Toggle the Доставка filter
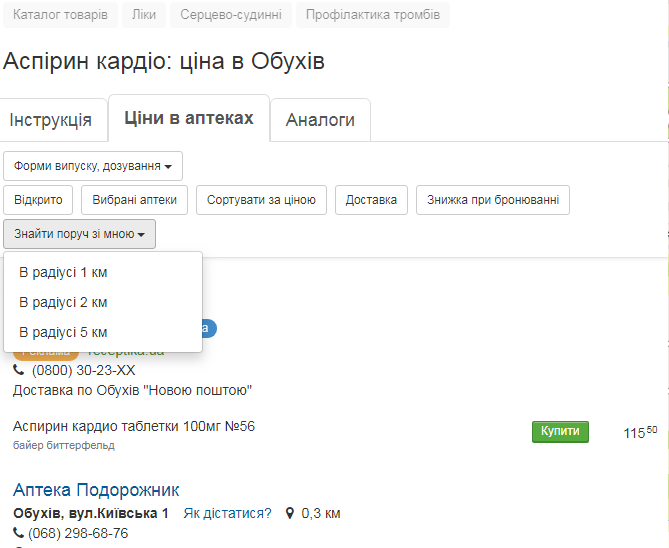Image resolution: width=669 pixels, height=548 pixels. pyautogui.click(x=371, y=200)
